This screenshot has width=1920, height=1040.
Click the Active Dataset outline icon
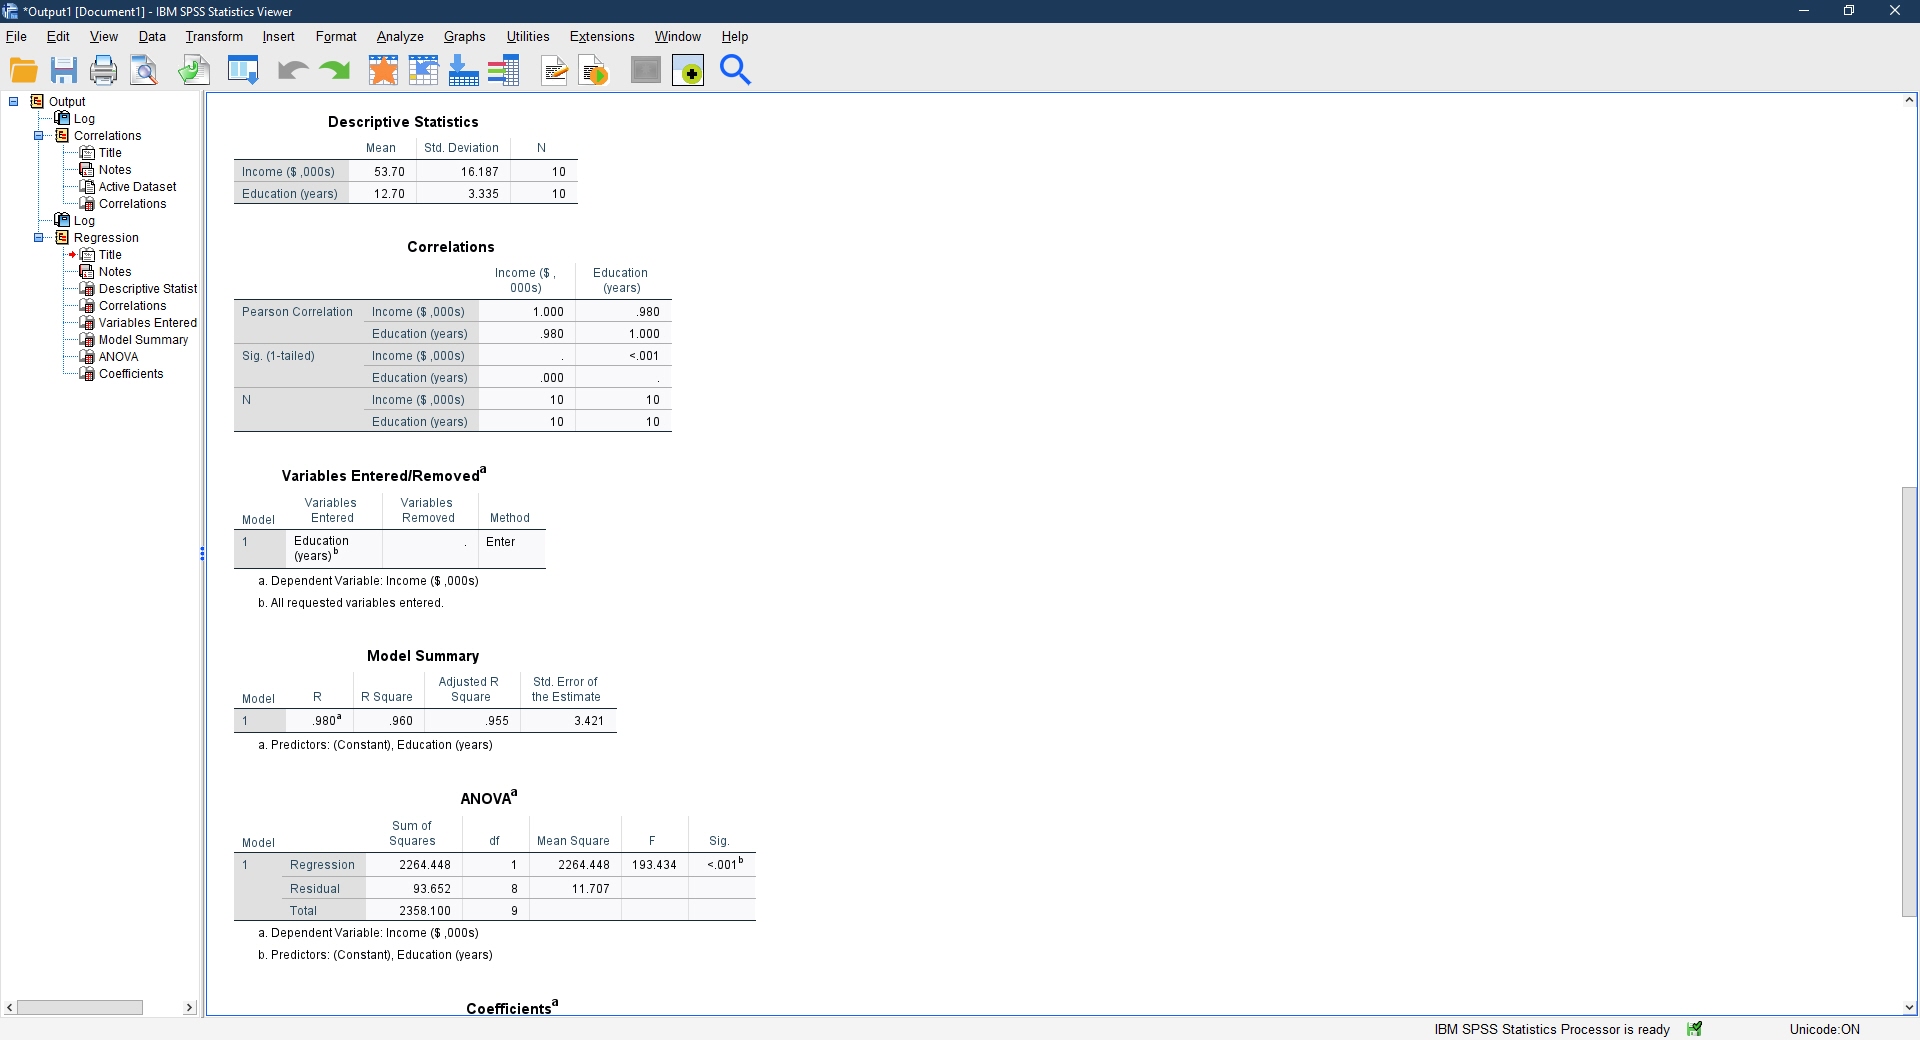pyautogui.click(x=87, y=187)
